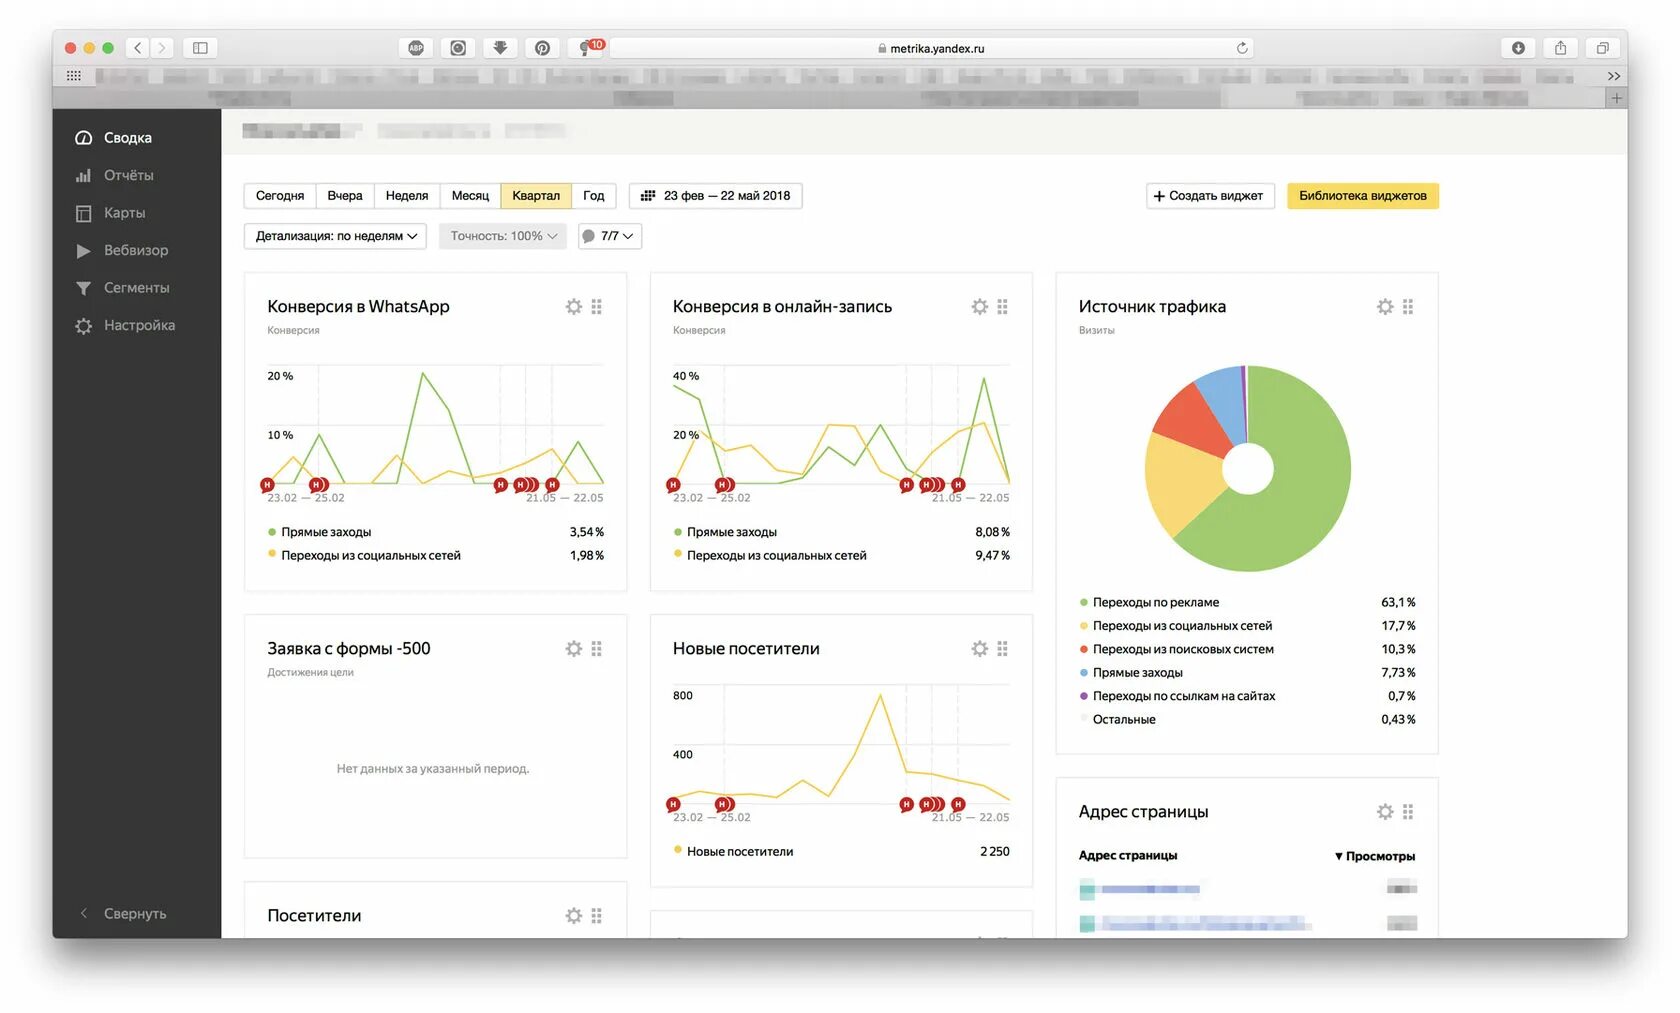Open the 7/7 annotations dropdown
The height and width of the screenshot is (1013, 1680).
(610, 236)
